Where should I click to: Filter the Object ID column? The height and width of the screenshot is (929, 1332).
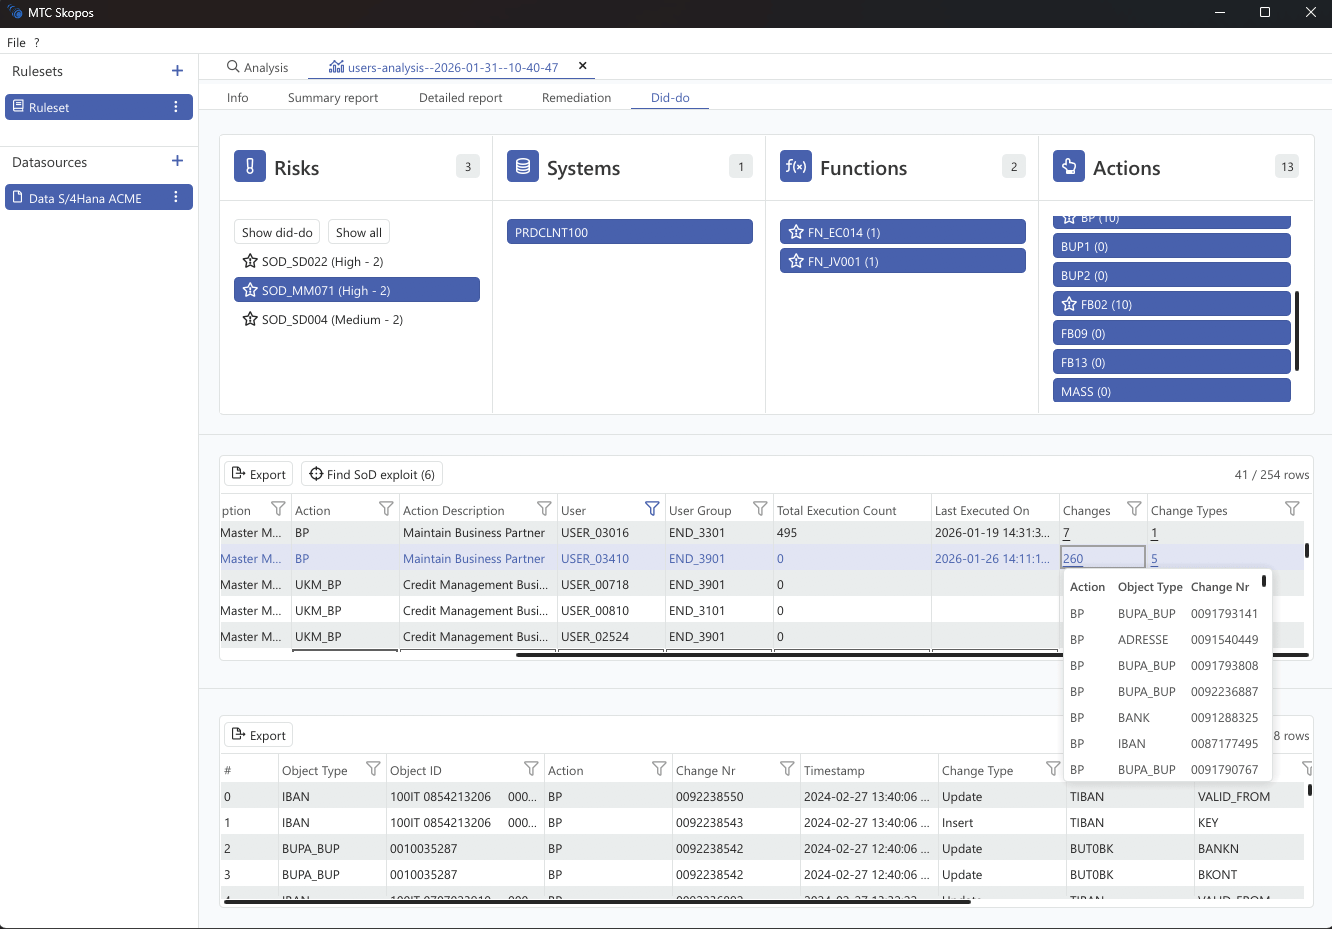pyautogui.click(x=531, y=769)
